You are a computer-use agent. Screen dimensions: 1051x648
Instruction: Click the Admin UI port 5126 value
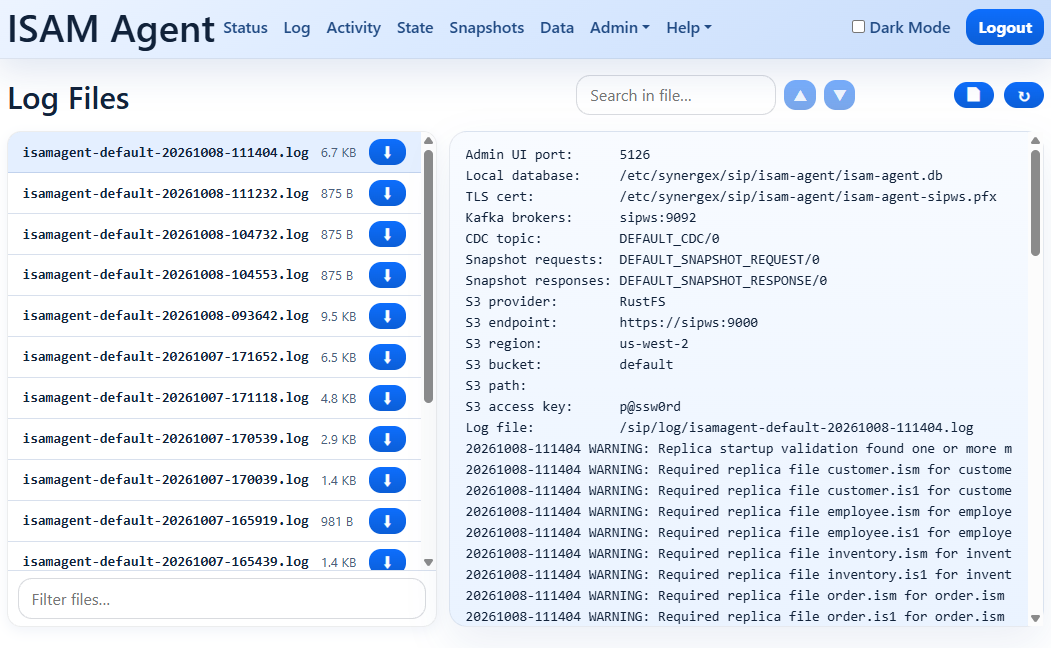(x=635, y=154)
